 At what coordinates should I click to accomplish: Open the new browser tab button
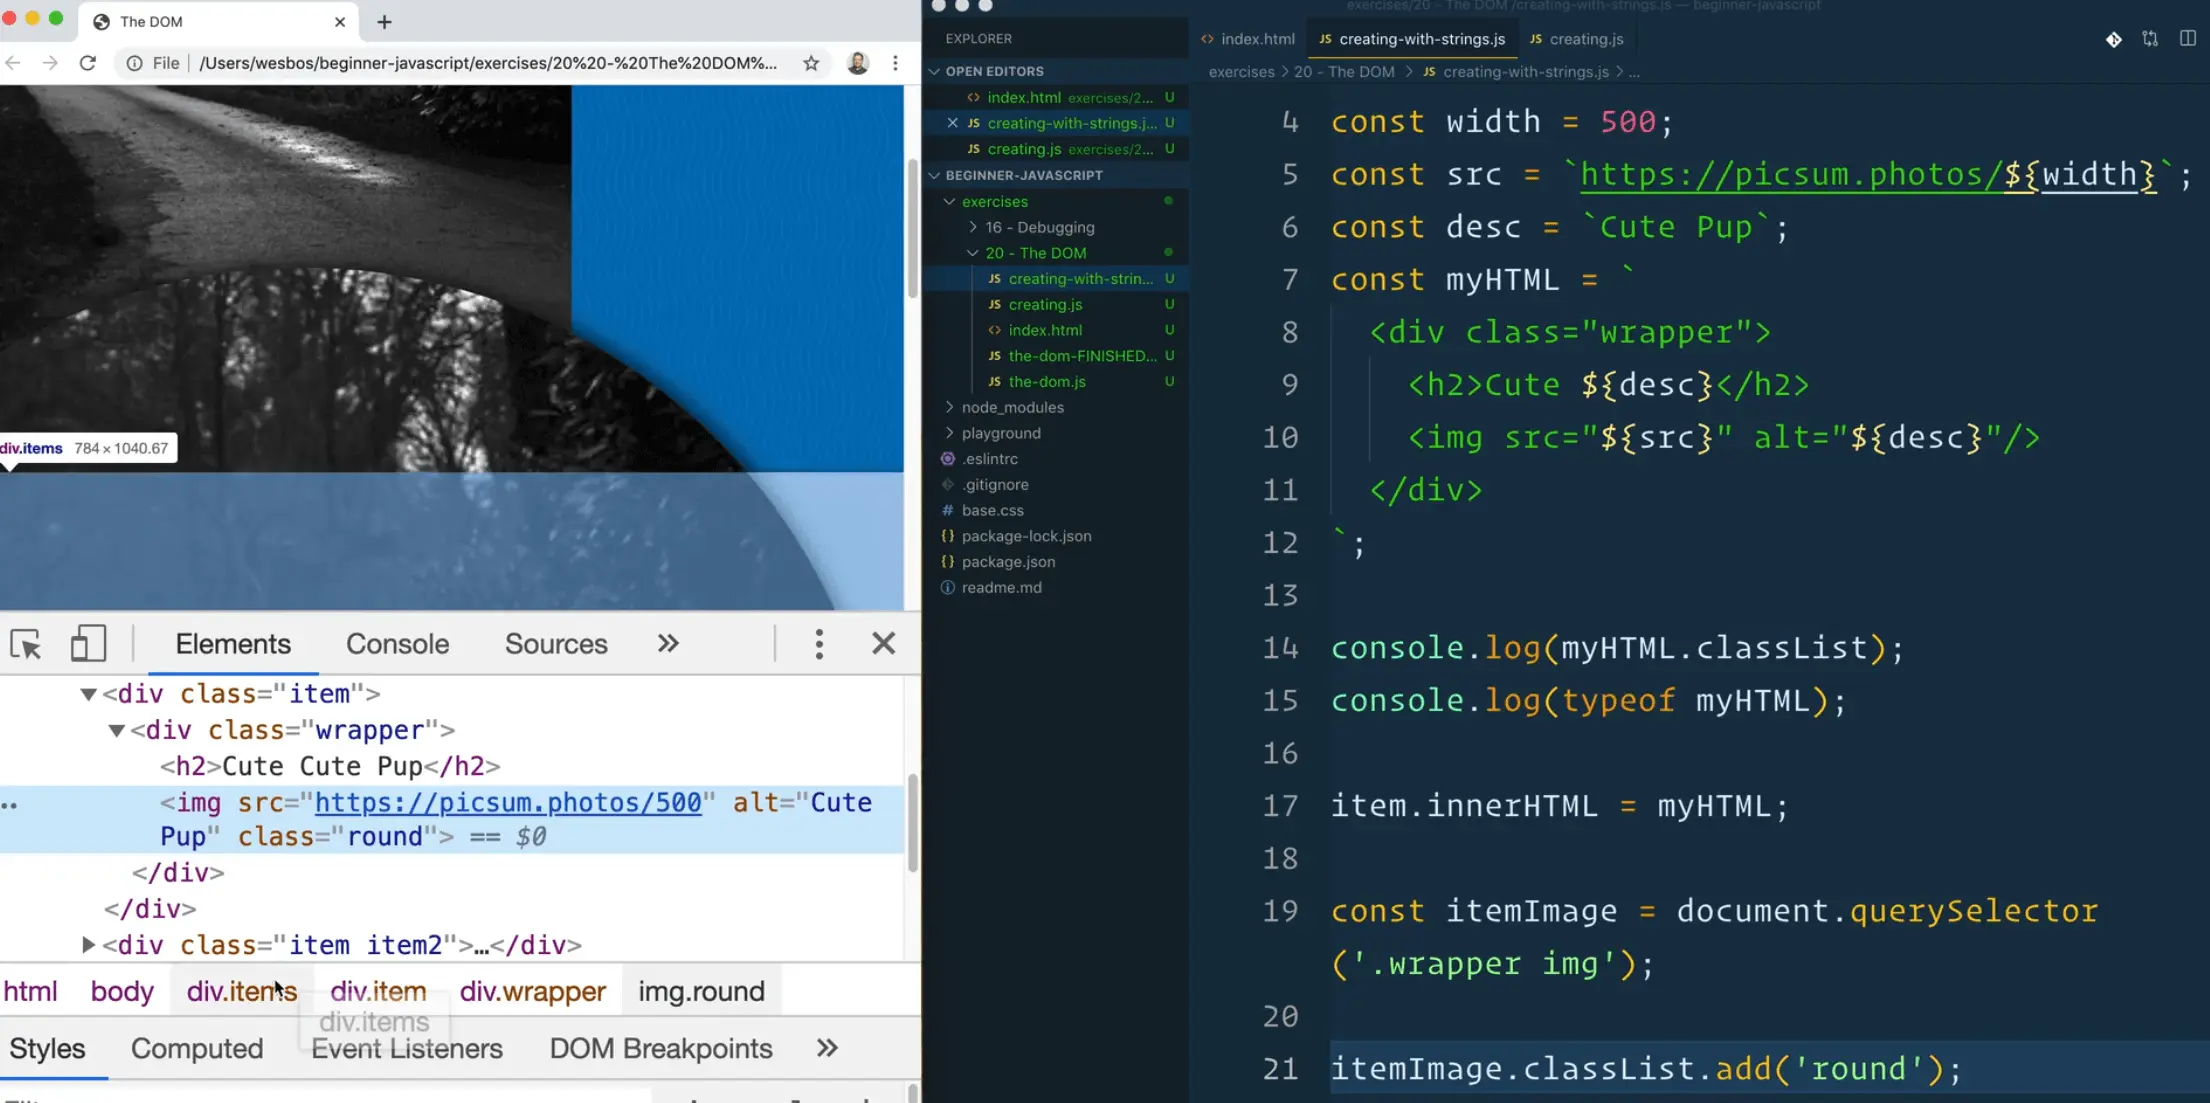(x=384, y=22)
